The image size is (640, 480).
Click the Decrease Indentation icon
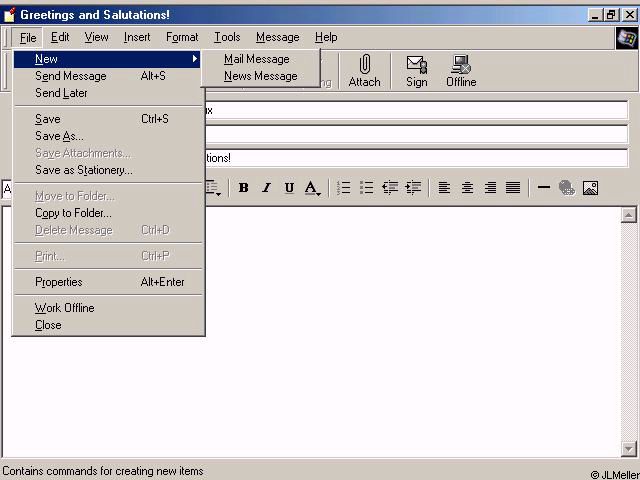click(x=390, y=188)
